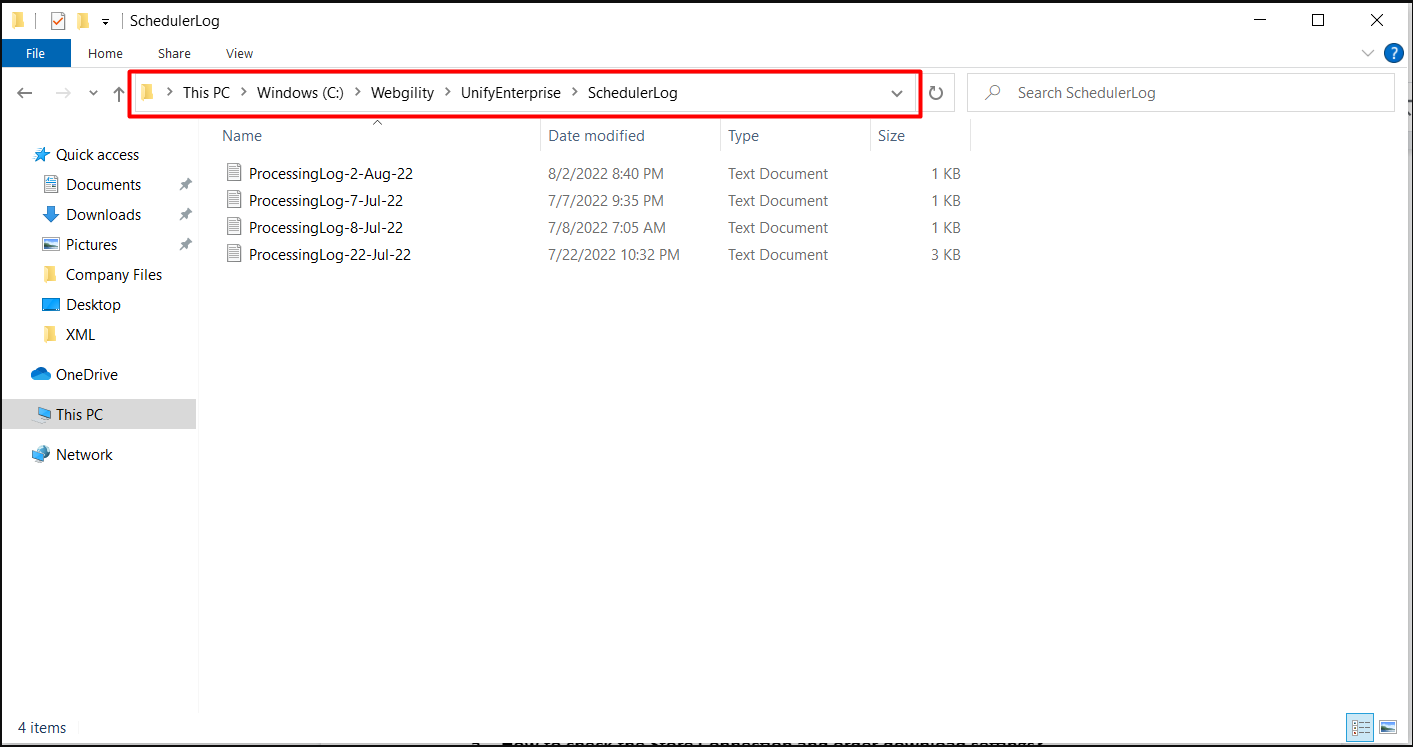Click New folder icon in title bar
Viewport: 1413px width, 747px height.
[83, 21]
